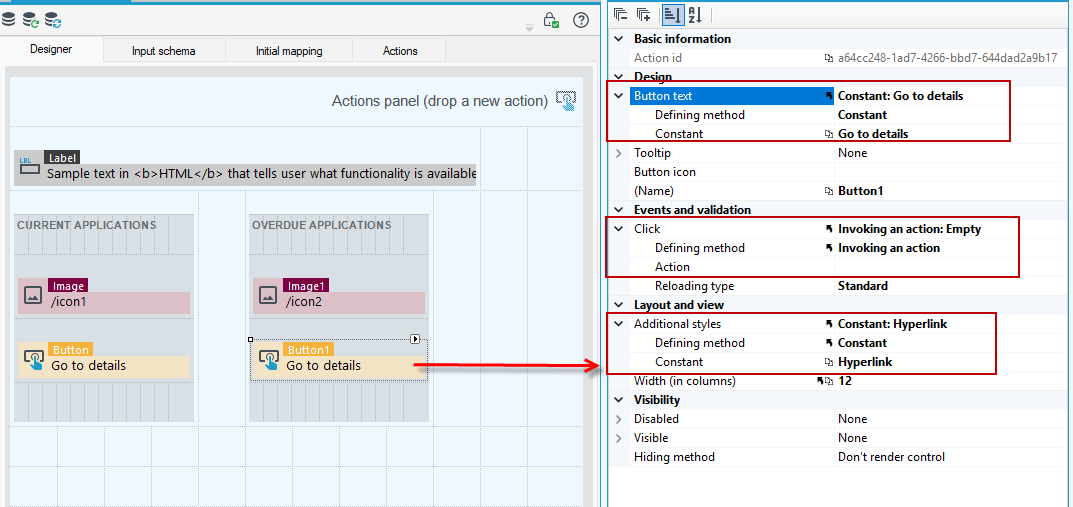Open smart-tag arrow on Button1 control
The width and height of the screenshot is (1073, 507).
point(415,339)
